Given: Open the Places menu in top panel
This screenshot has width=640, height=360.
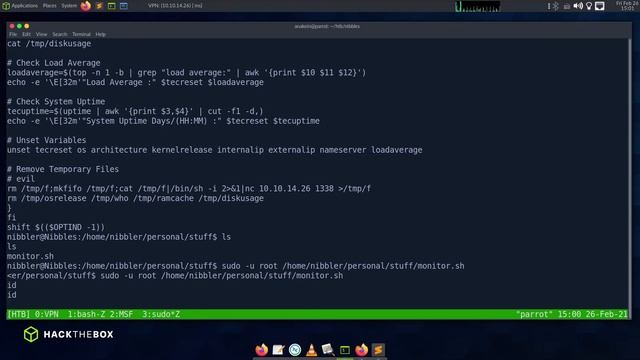Looking at the screenshot, I should click(50, 6).
